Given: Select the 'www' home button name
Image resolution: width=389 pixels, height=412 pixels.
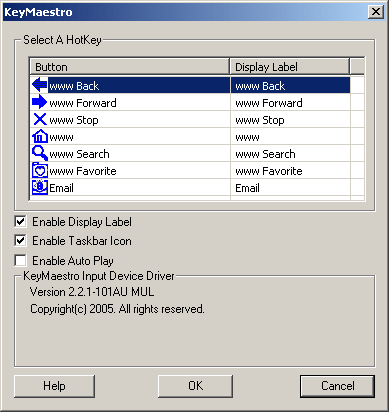Looking at the screenshot, I should click(x=61, y=137).
